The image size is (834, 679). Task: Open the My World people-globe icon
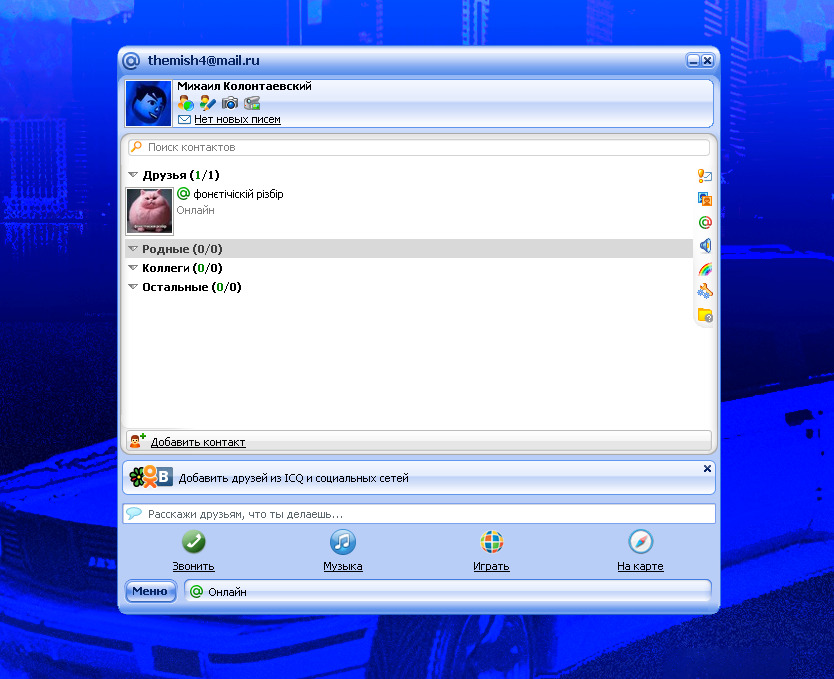(x=186, y=103)
